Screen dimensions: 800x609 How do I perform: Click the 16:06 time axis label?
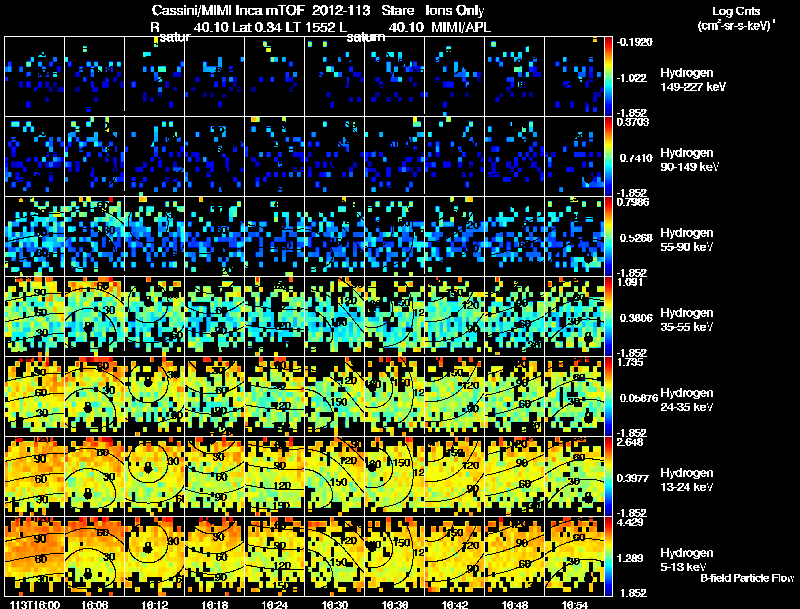(x=95, y=604)
